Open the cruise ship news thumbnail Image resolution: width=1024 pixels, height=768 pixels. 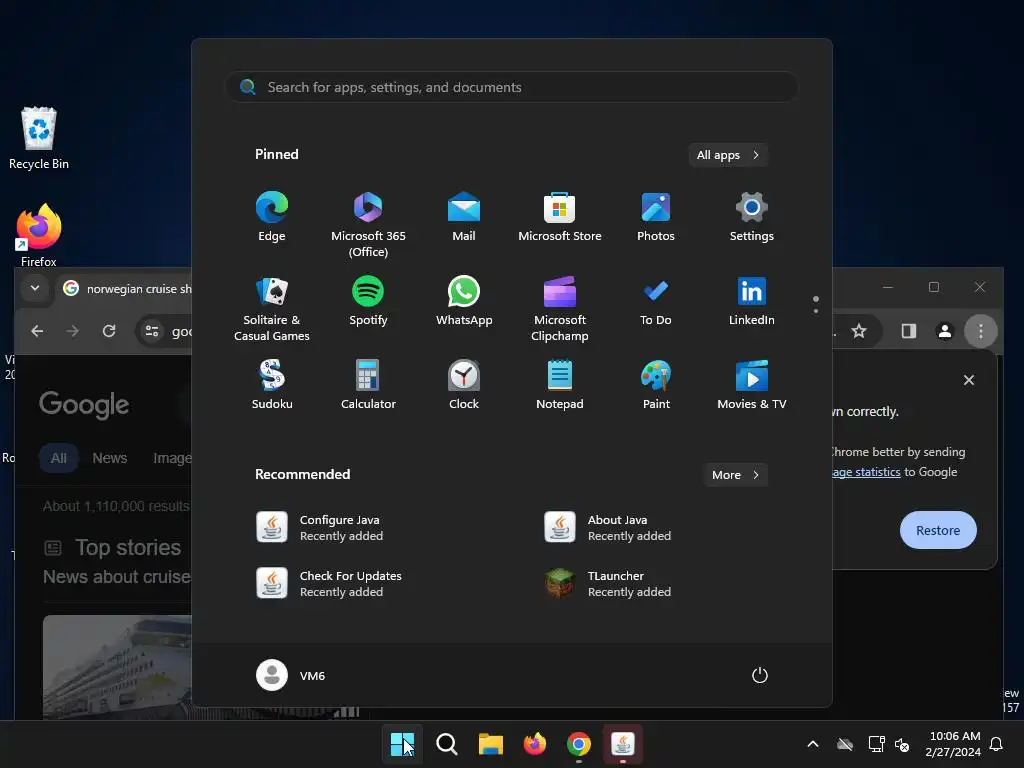point(118,667)
